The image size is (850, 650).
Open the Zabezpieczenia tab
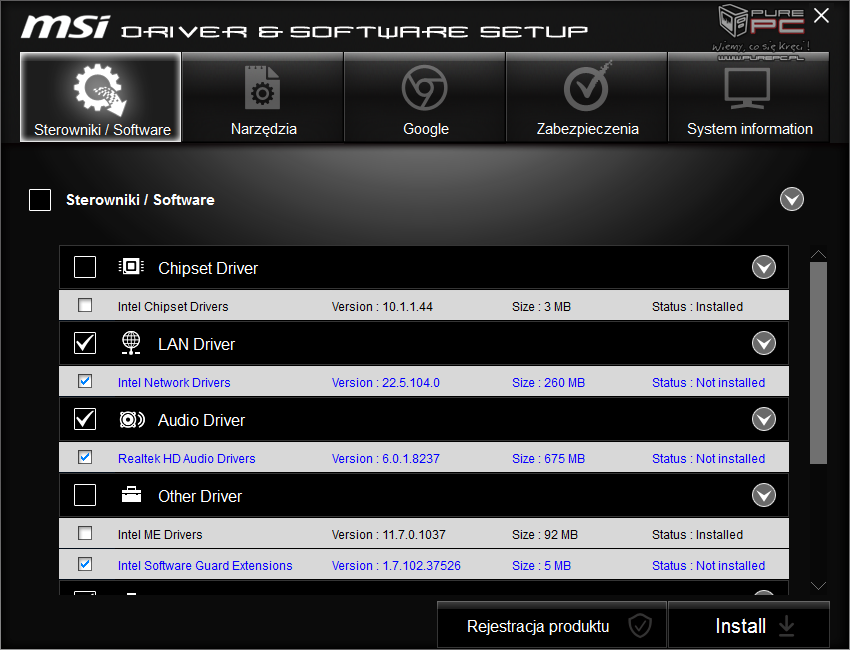point(587,97)
